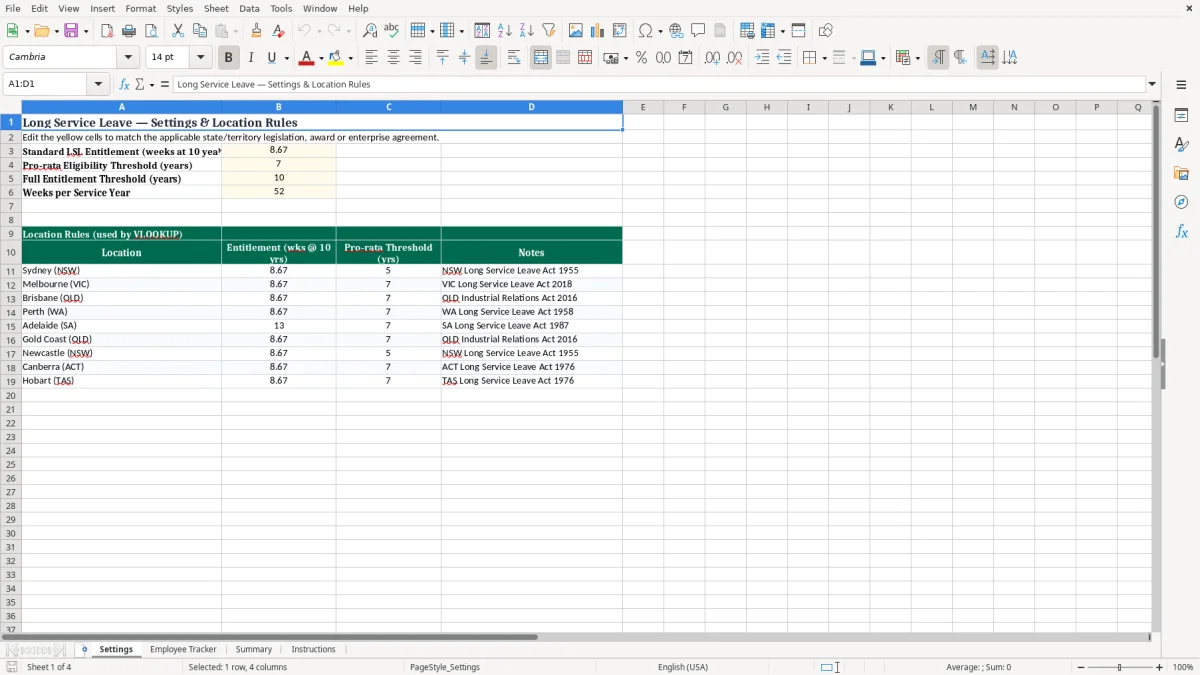Viewport: 1200px width, 675px height.
Task: Open the sidebar Gallery panel
Action: 1181,173
